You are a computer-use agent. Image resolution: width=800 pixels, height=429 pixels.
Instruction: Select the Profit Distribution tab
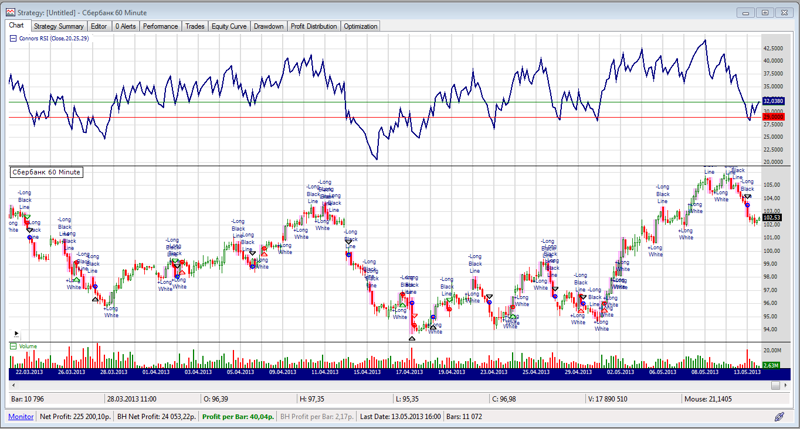(x=314, y=26)
